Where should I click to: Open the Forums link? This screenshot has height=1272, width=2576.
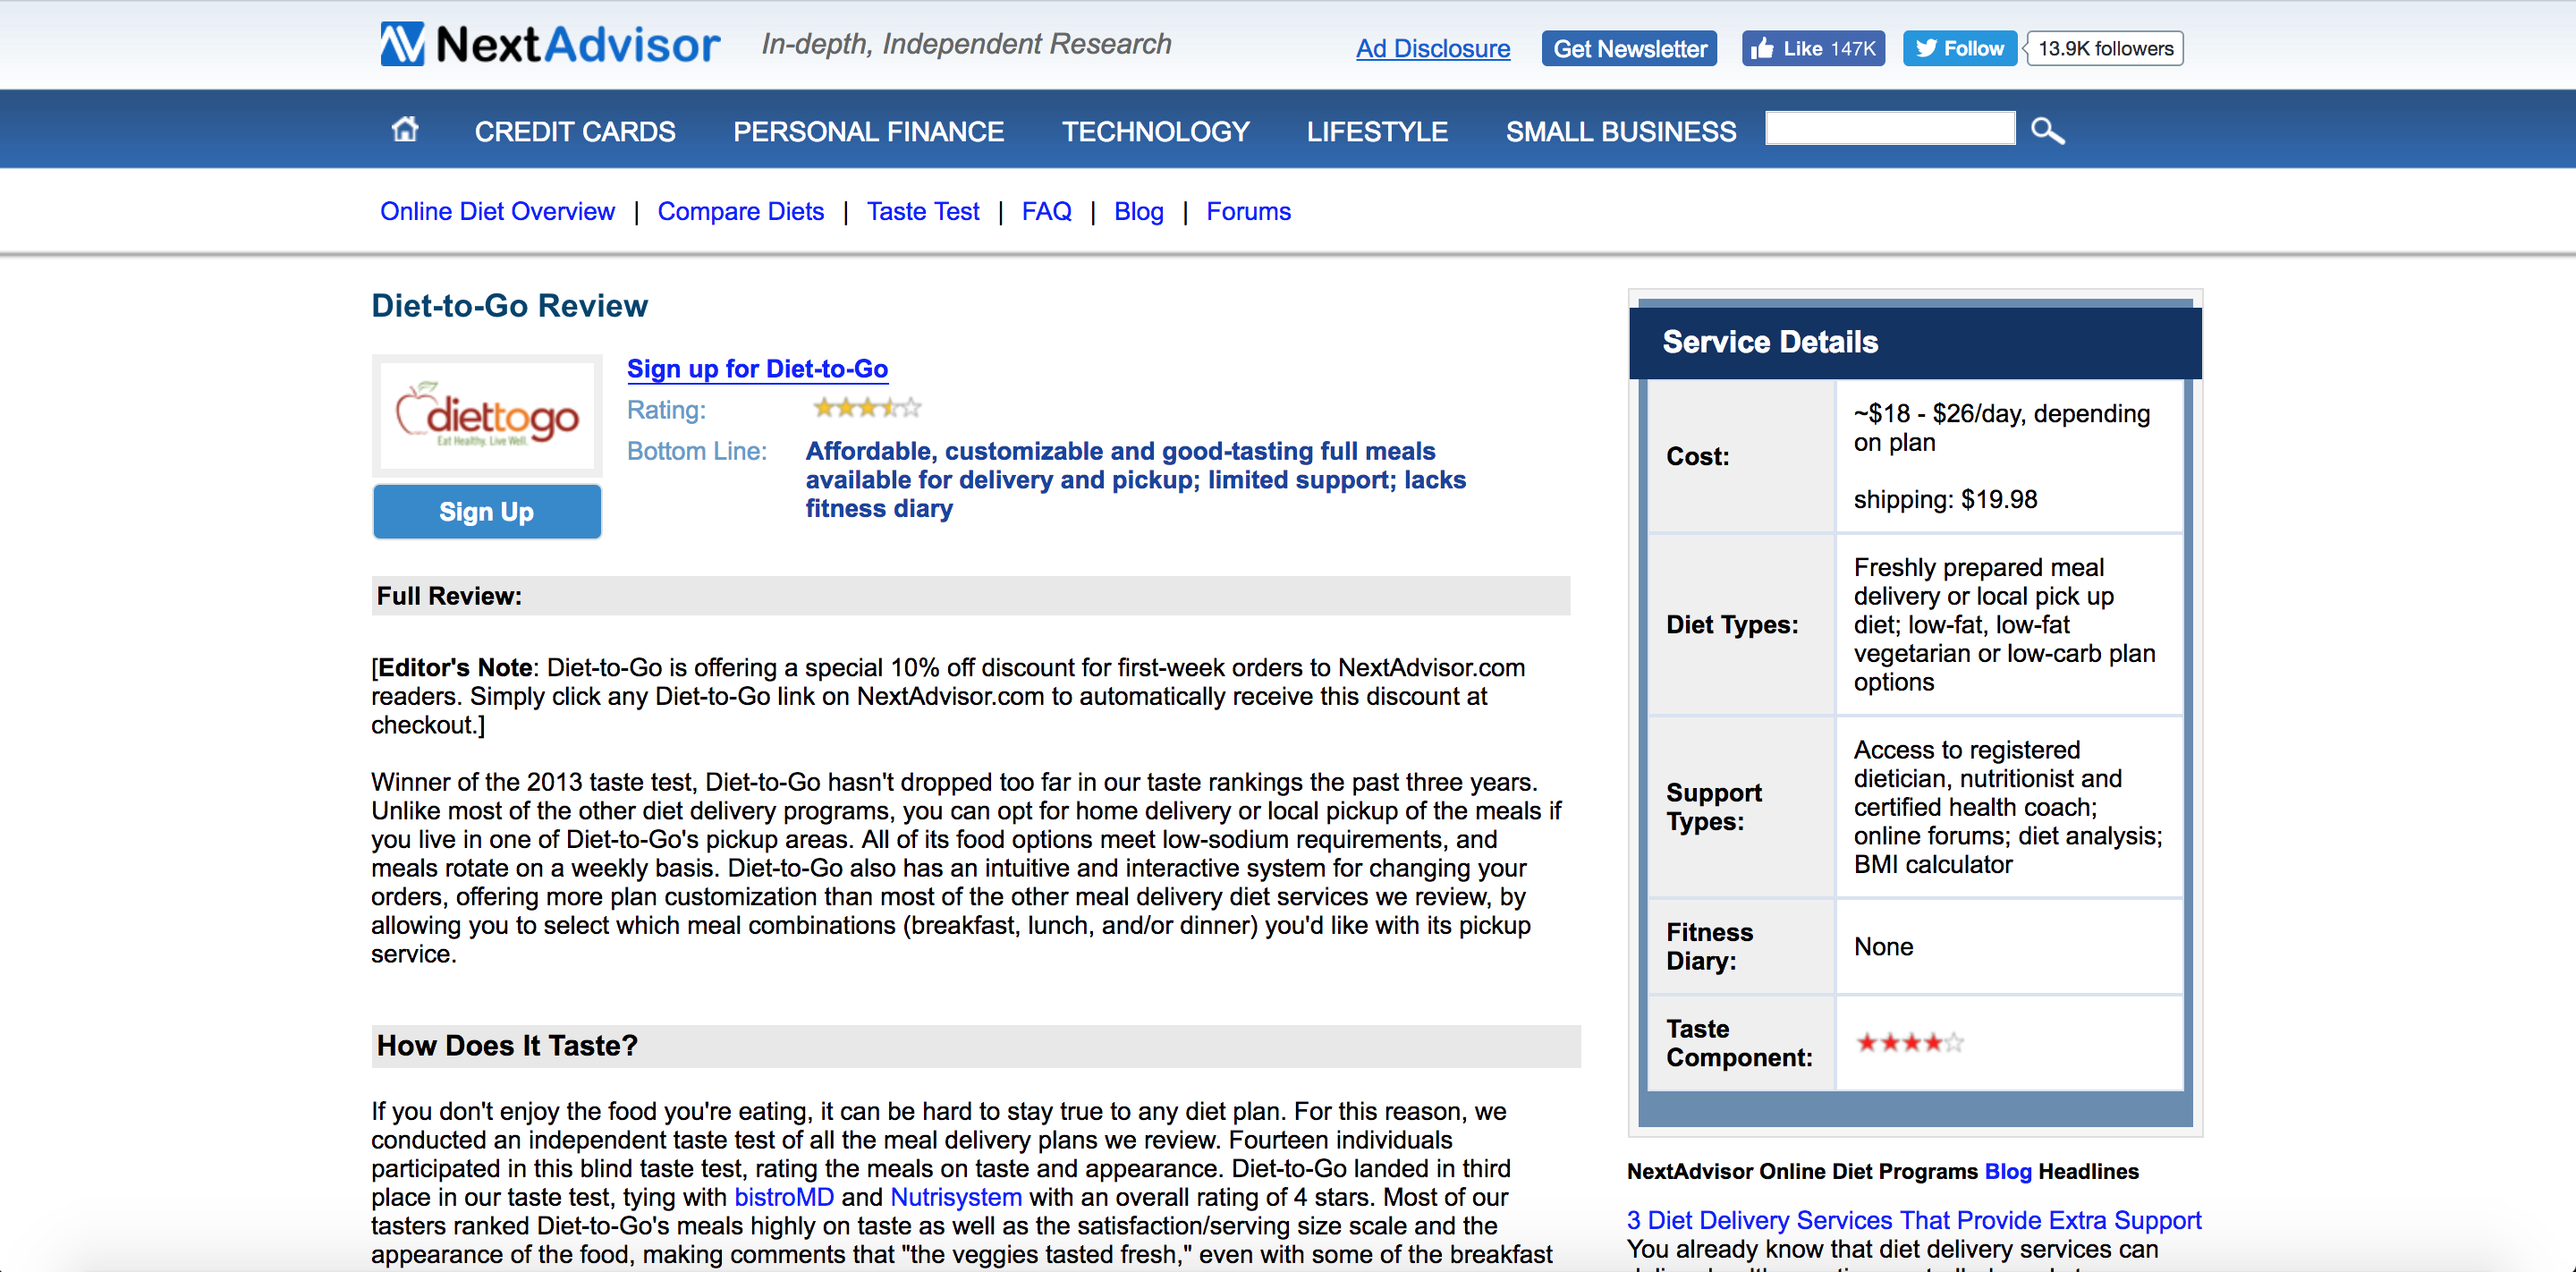[x=1248, y=211]
